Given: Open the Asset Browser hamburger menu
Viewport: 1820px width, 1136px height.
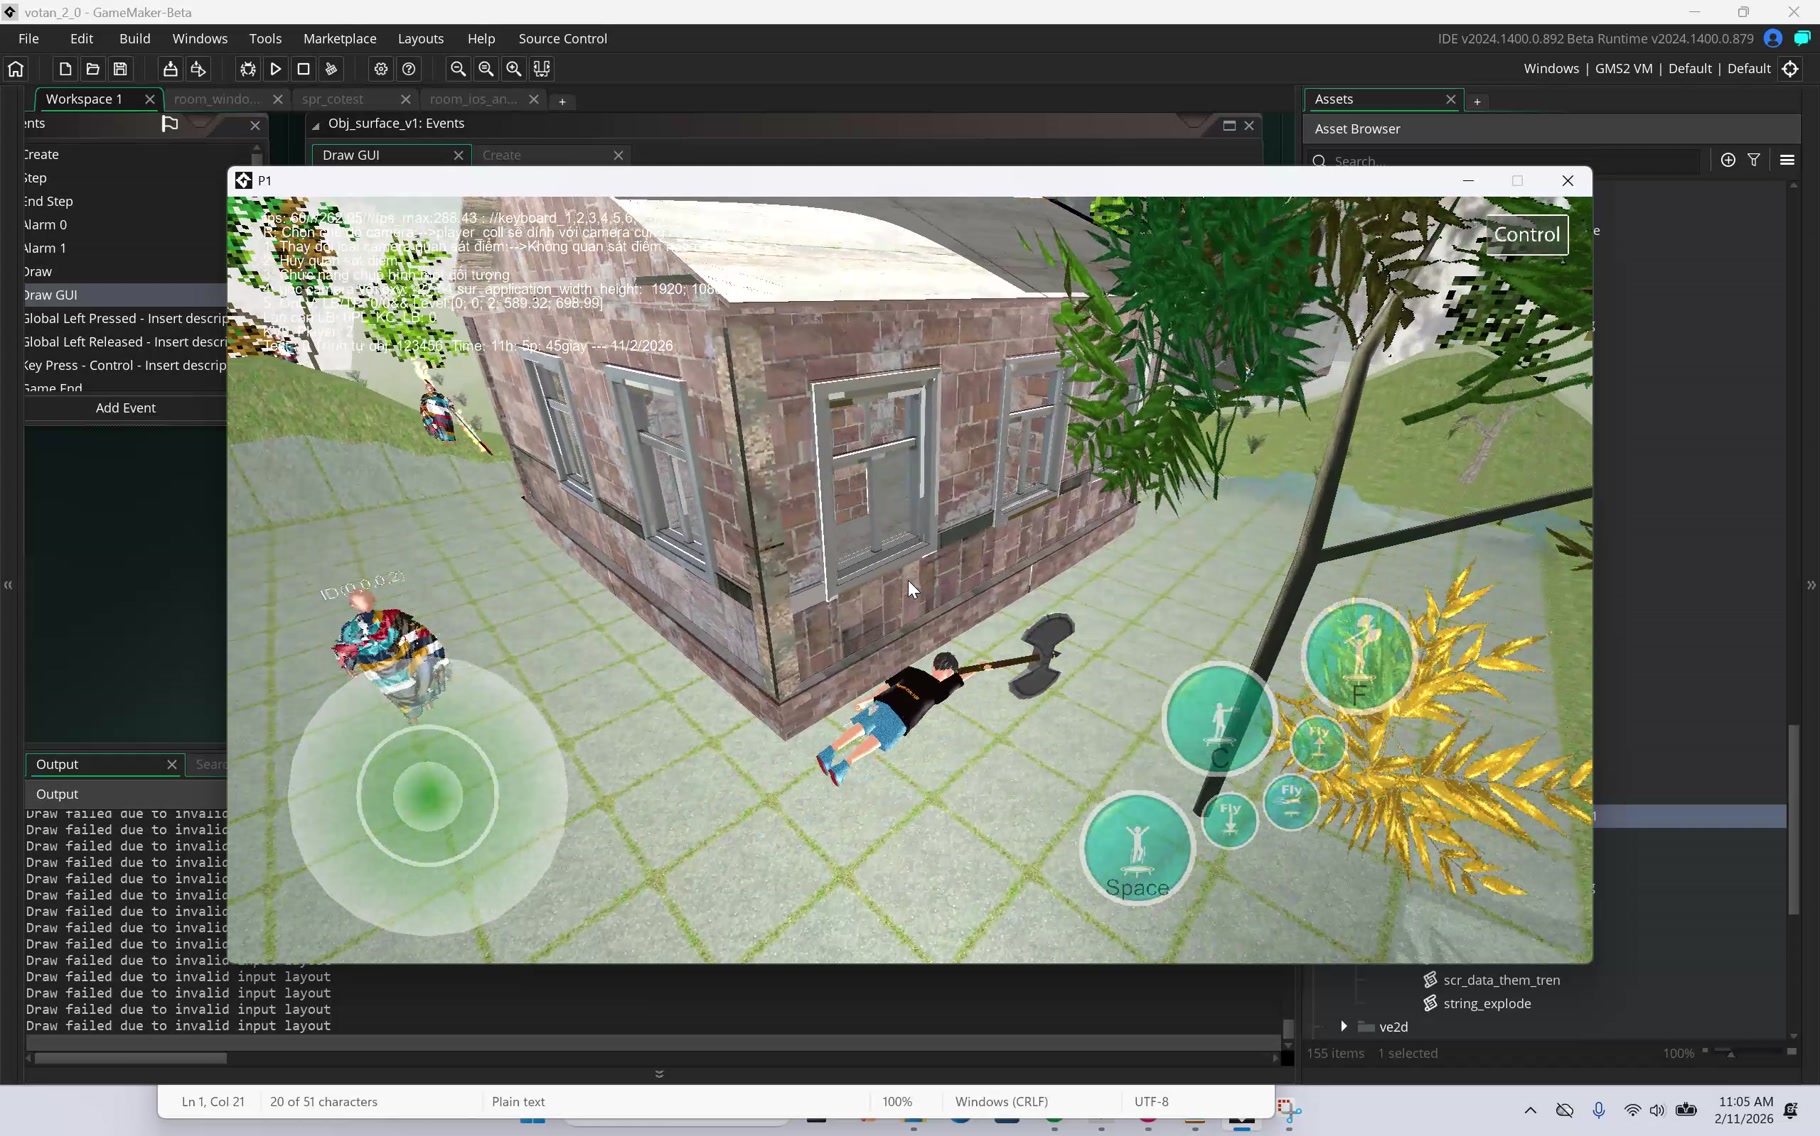Looking at the screenshot, I should click(1787, 160).
